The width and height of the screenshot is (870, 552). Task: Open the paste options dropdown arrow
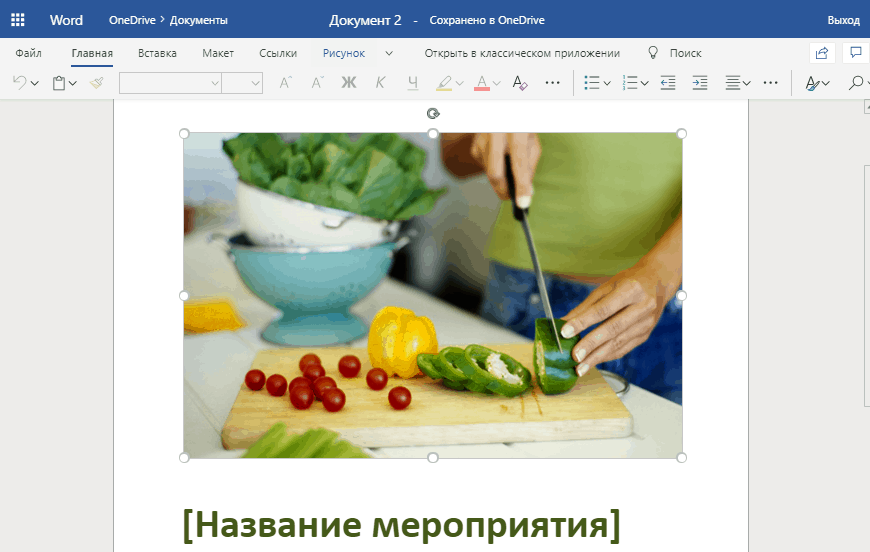(73, 84)
